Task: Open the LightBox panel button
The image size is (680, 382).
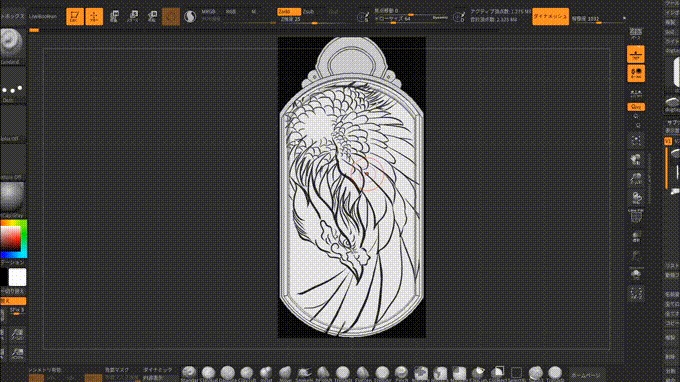Action: pyautogui.click(x=12, y=16)
